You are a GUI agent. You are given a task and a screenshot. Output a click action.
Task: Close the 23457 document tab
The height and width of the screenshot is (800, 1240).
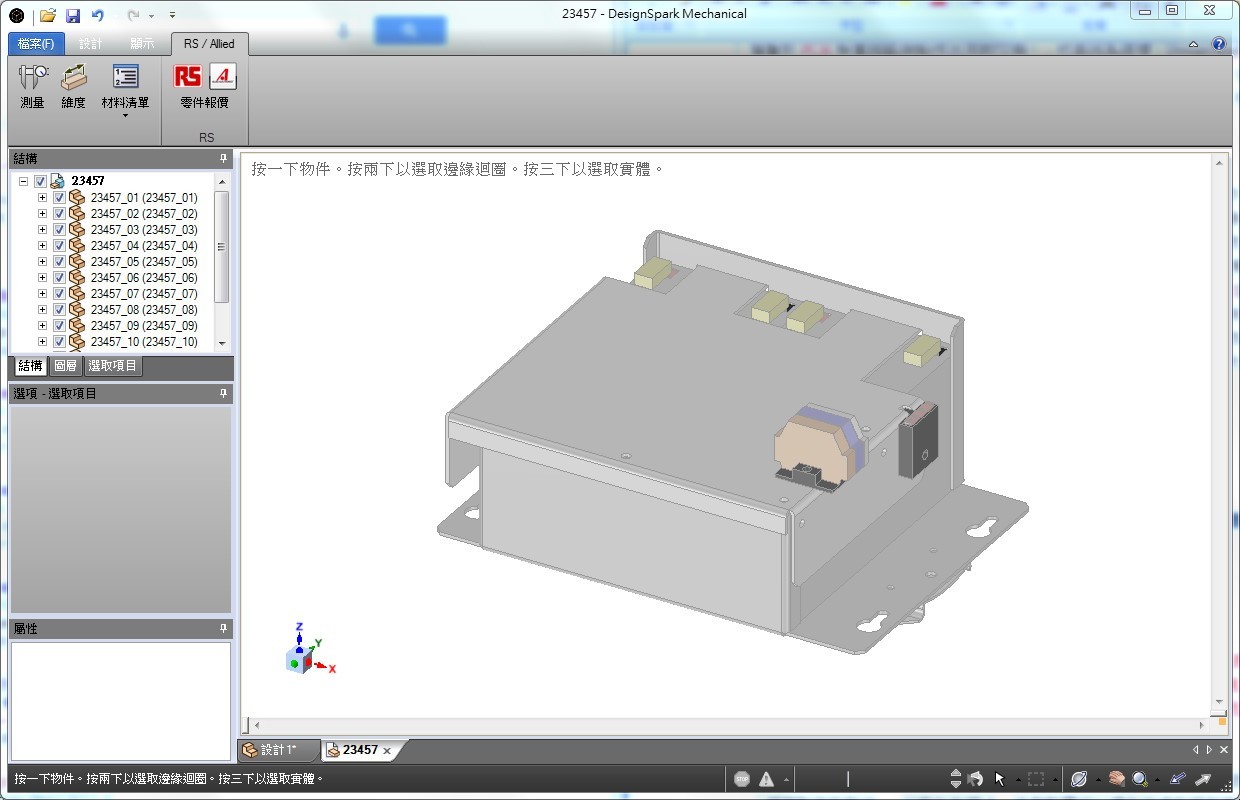(387, 751)
